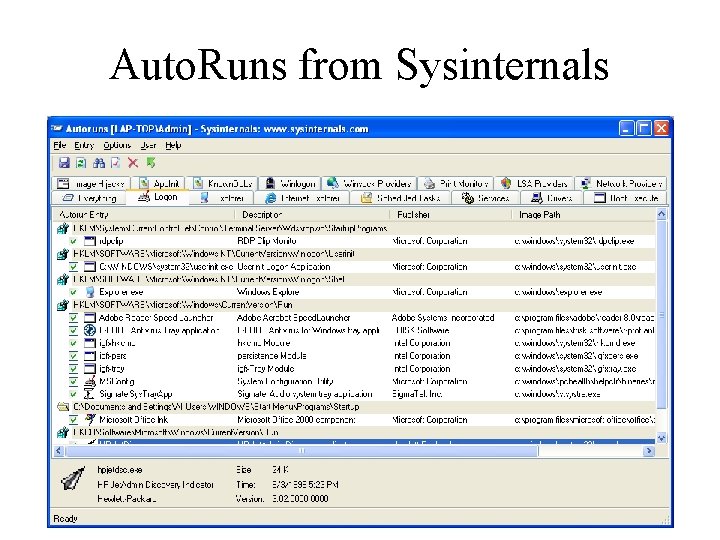Click the registry icon beside Winlogon\Shell key
Screen dimensions: 720x540
click(63, 280)
